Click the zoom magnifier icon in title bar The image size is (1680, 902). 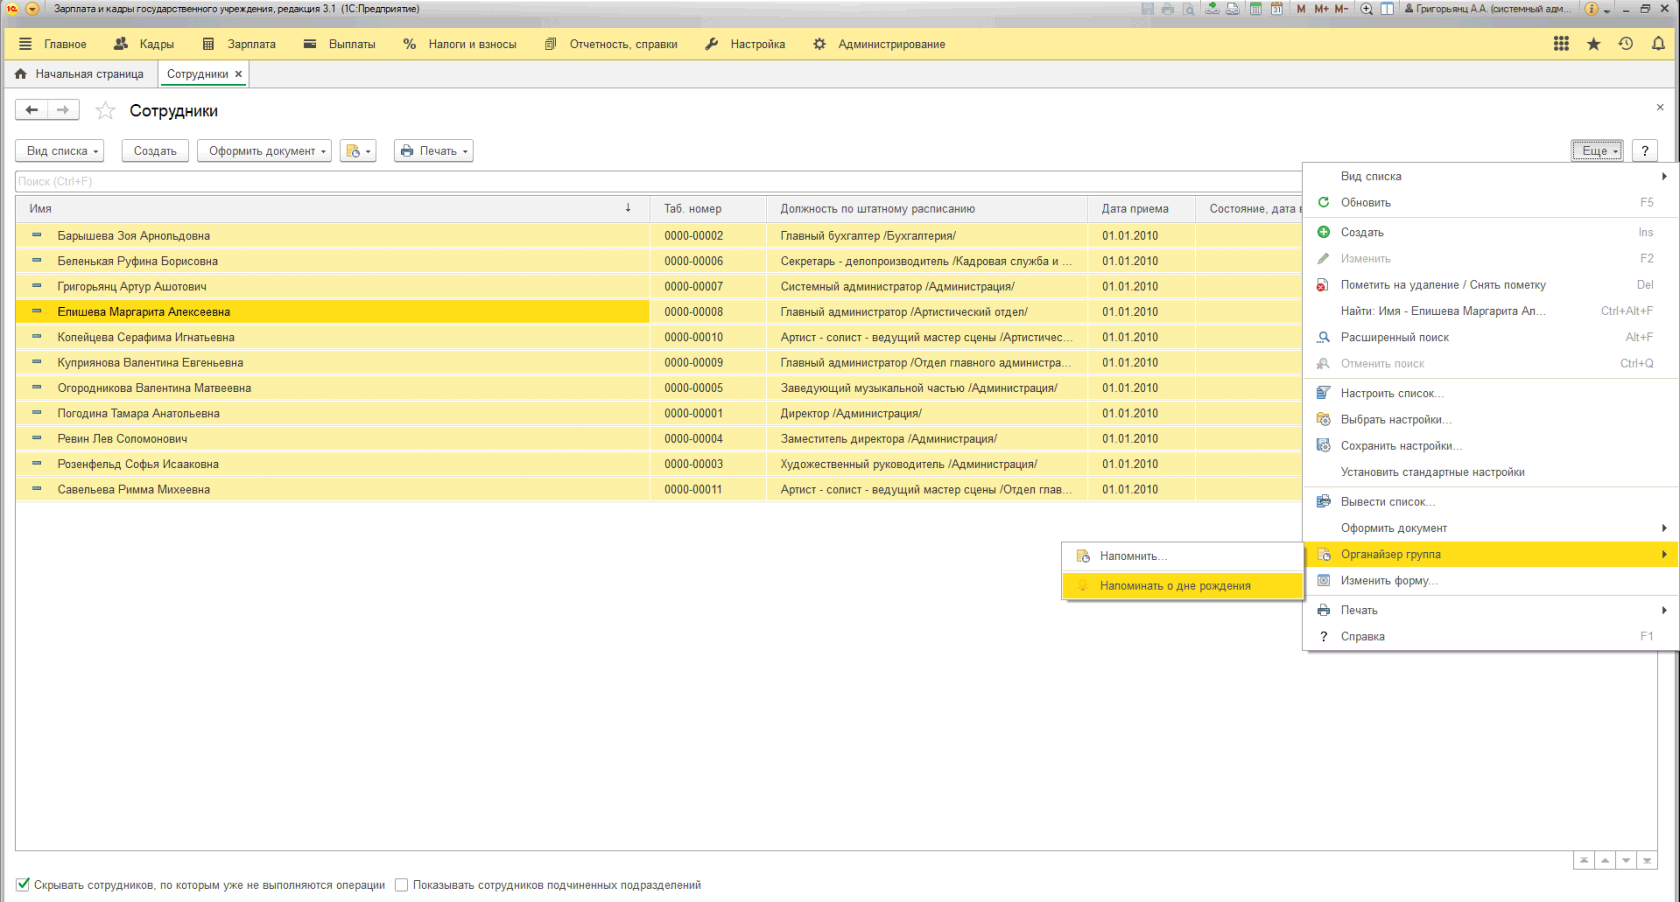tap(1366, 9)
